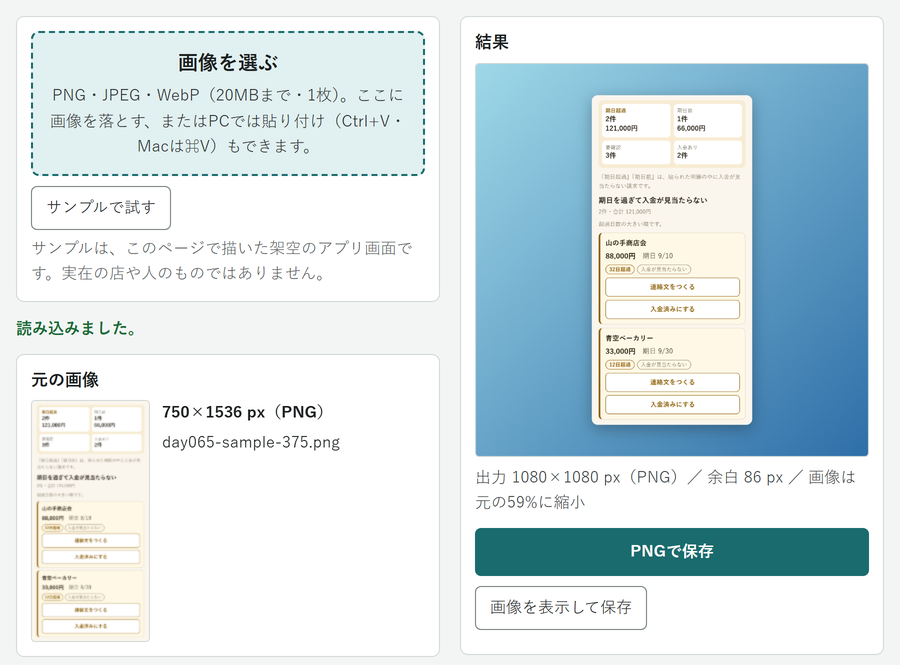Click the 読み込みました。 status message

[76, 328]
